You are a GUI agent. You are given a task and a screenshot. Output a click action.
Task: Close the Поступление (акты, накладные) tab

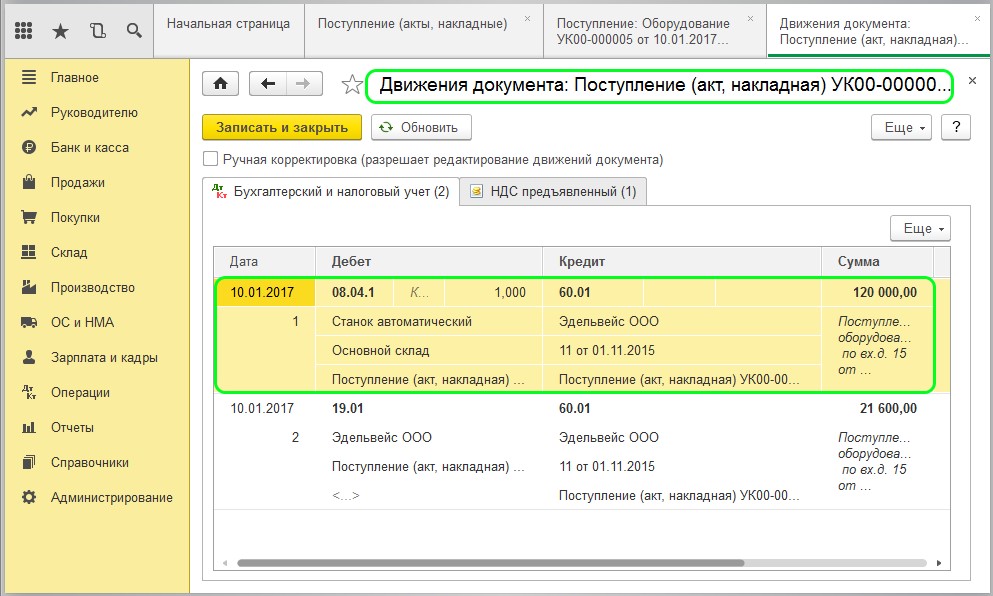click(x=527, y=19)
